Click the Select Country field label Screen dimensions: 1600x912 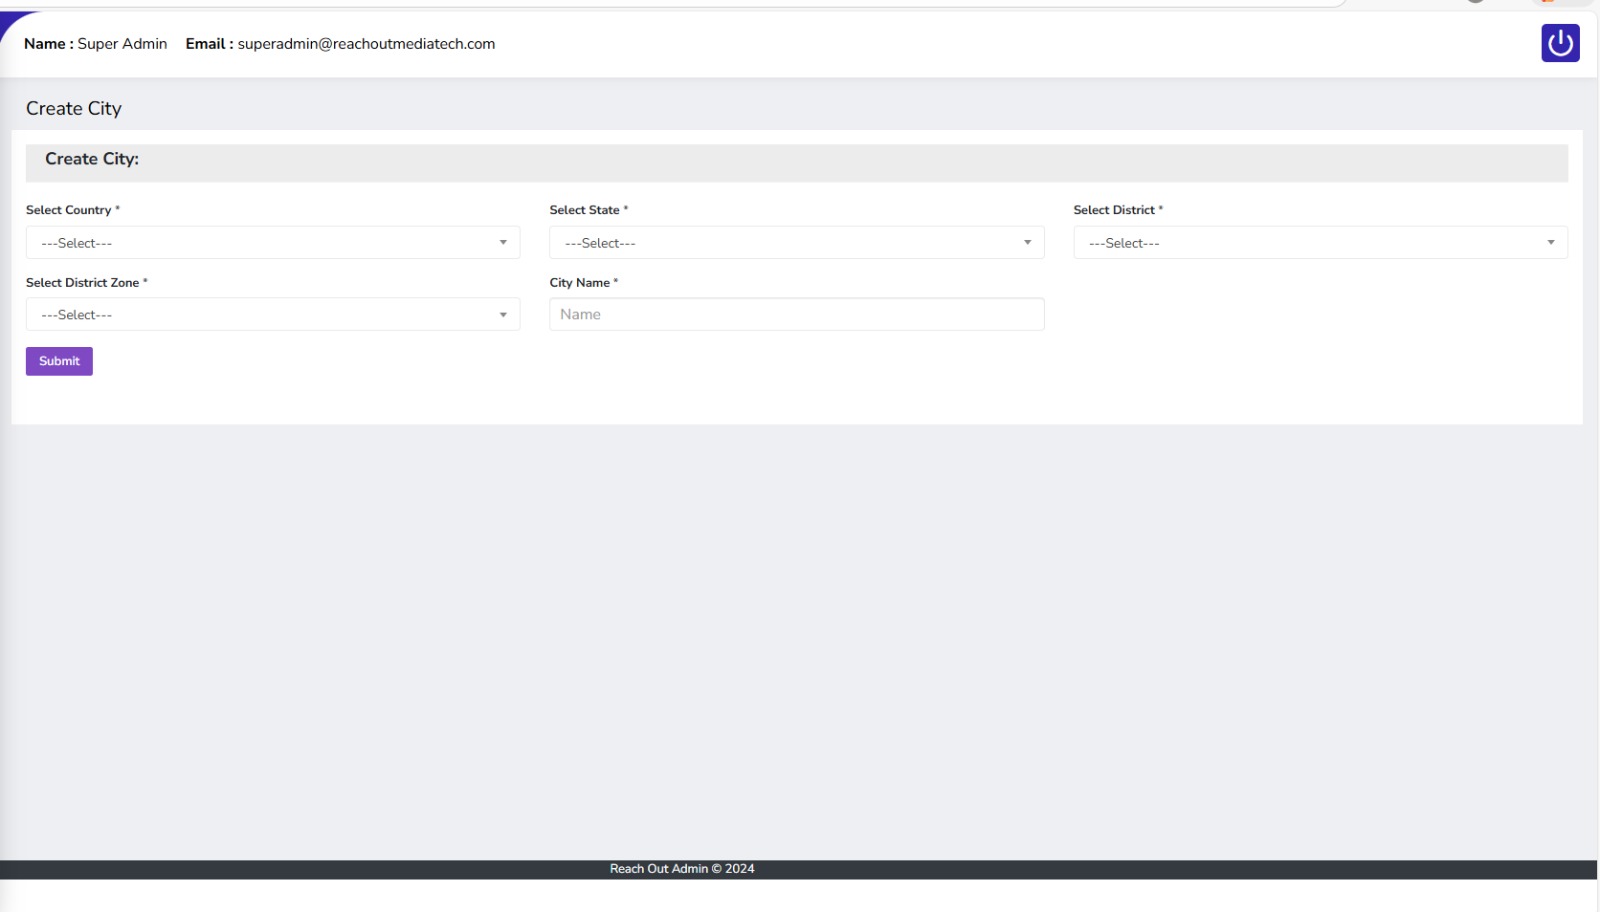coord(68,210)
